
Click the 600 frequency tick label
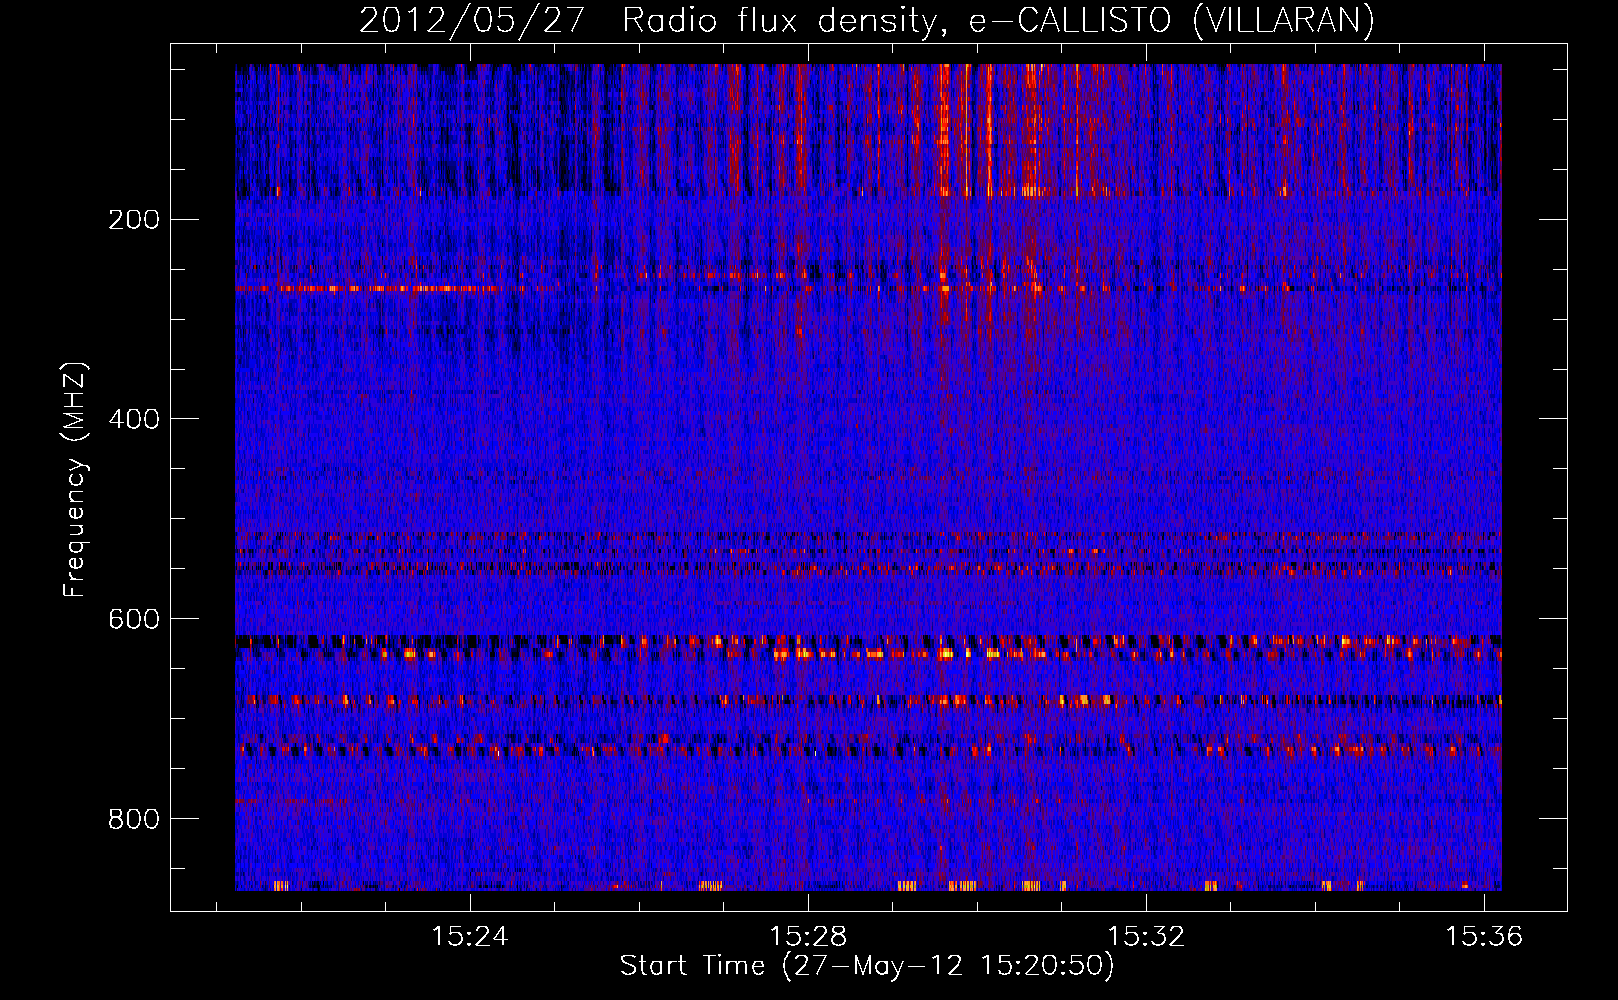(134, 619)
